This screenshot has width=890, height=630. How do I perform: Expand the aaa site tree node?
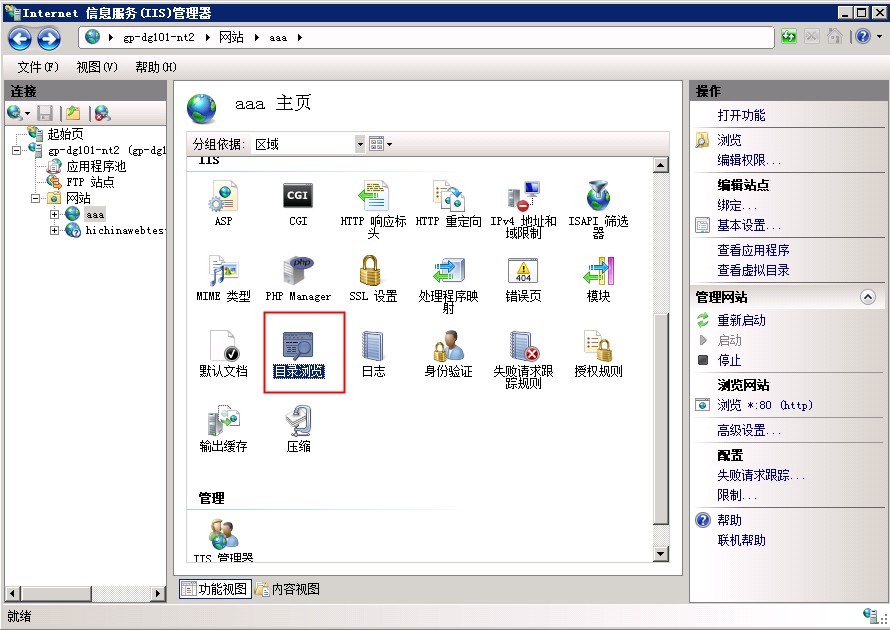point(54,214)
